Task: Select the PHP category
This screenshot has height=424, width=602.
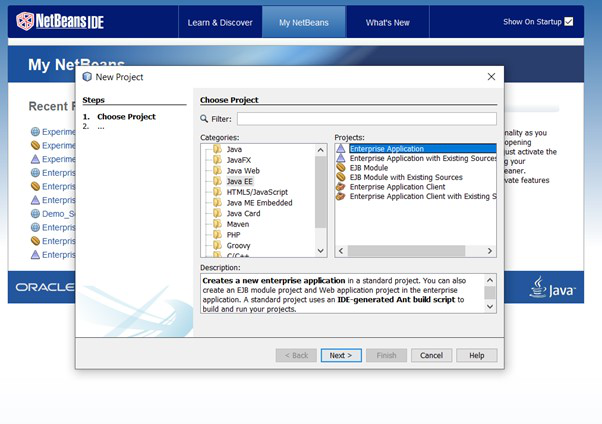Action: (233, 235)
